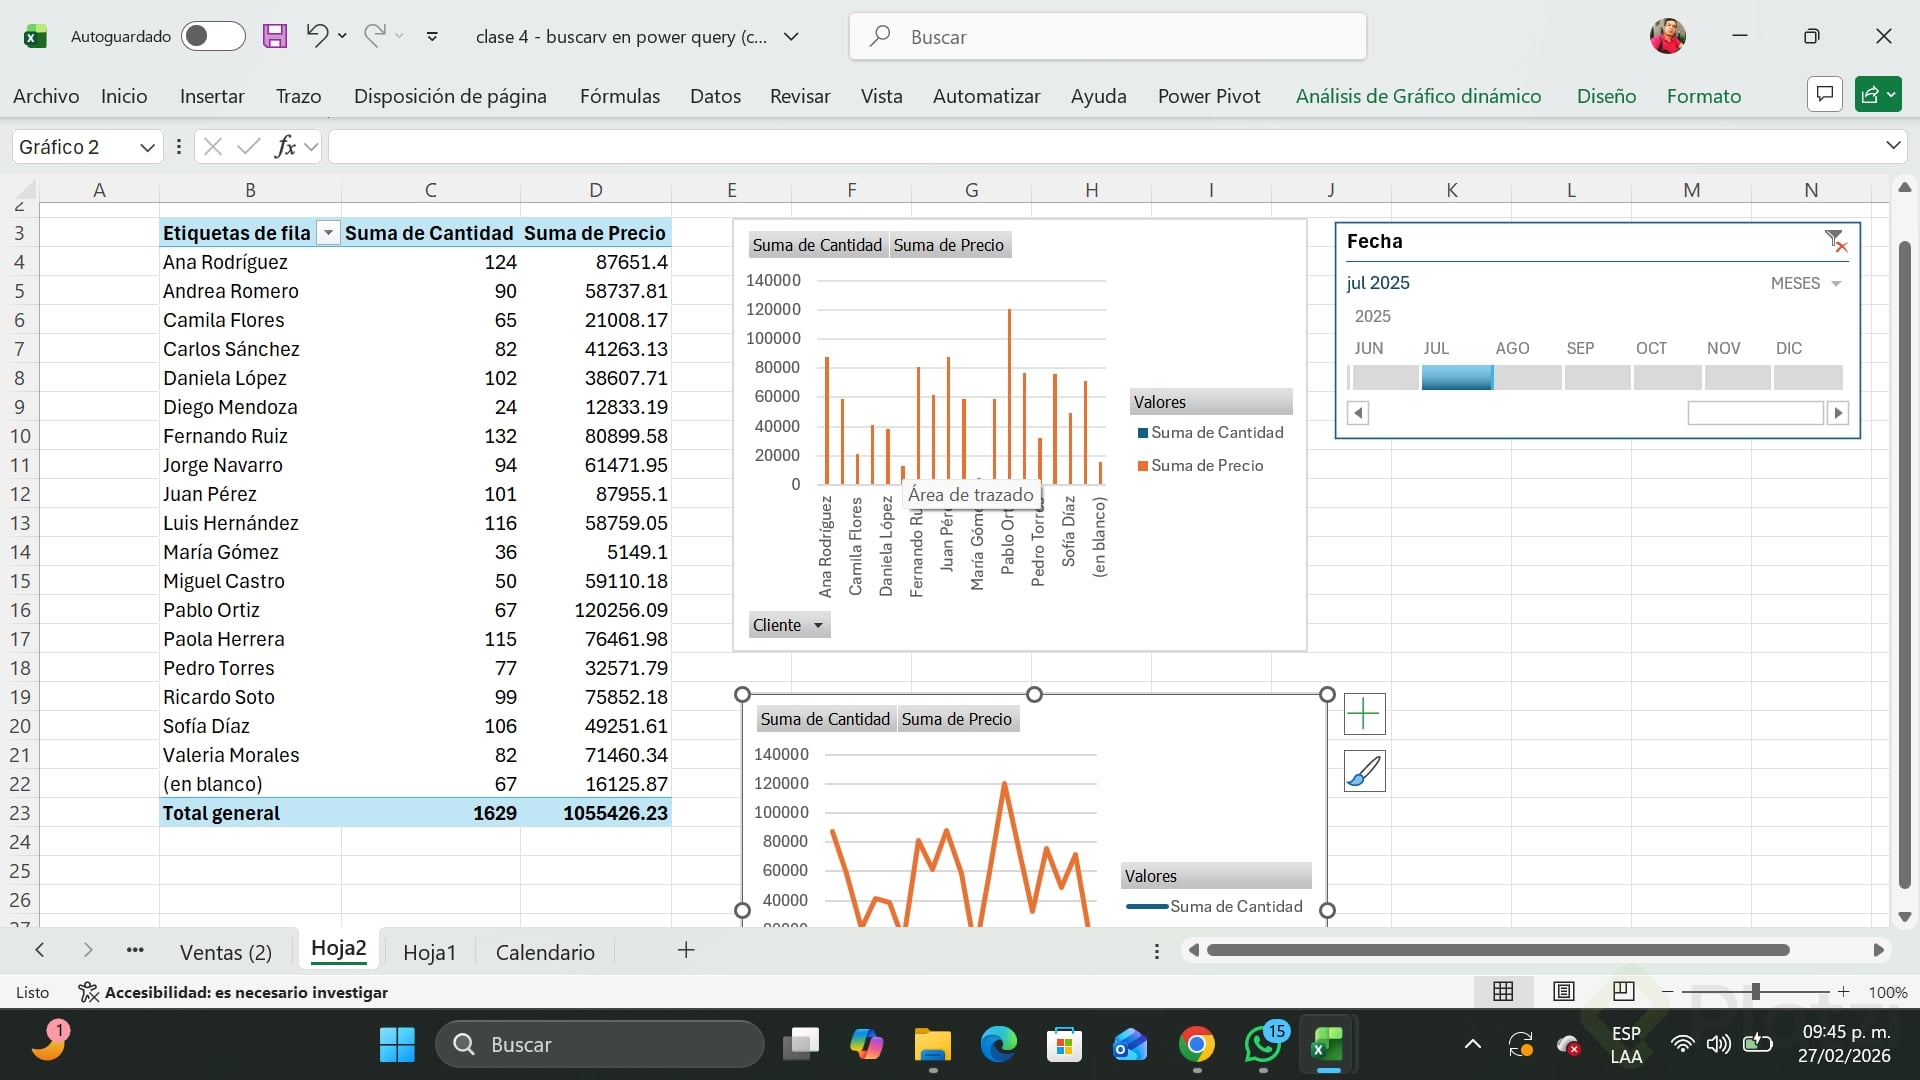Switch to Page Layout view button

1564,992
